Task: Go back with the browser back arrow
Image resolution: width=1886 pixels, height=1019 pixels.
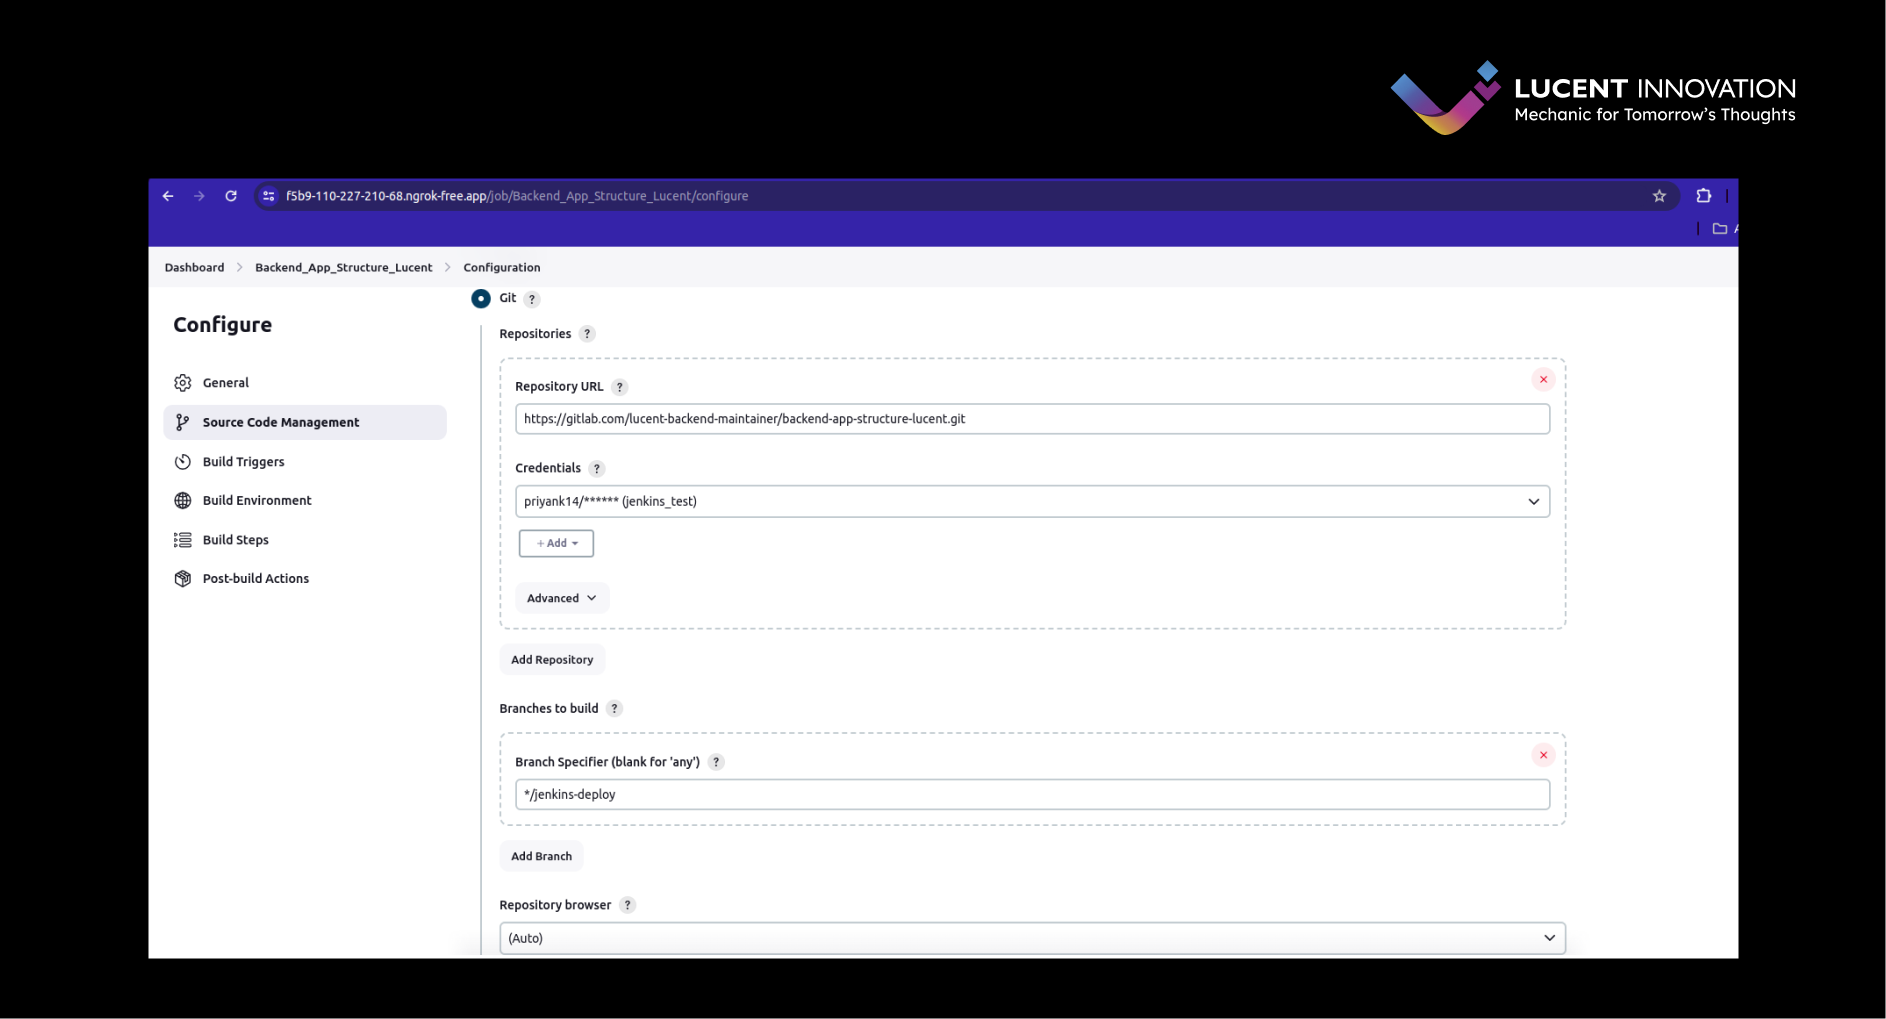Action: click(x=168, y=196)
